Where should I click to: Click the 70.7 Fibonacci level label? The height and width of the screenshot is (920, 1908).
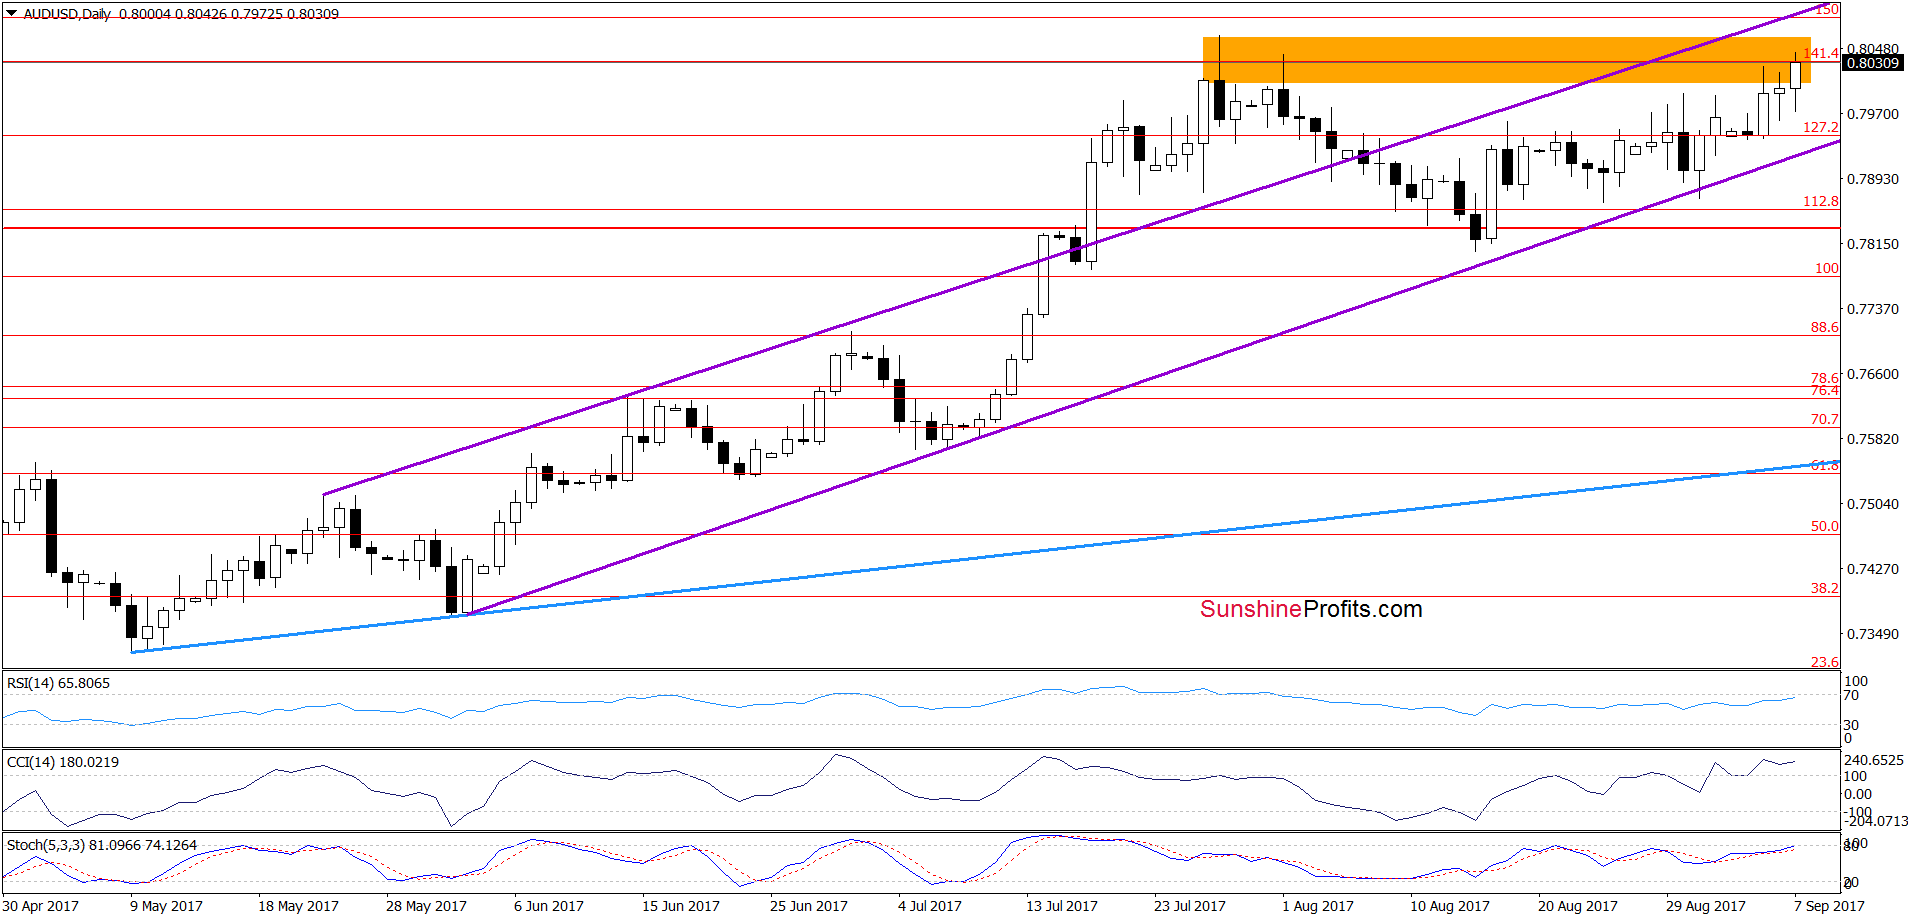[1824, 419]
